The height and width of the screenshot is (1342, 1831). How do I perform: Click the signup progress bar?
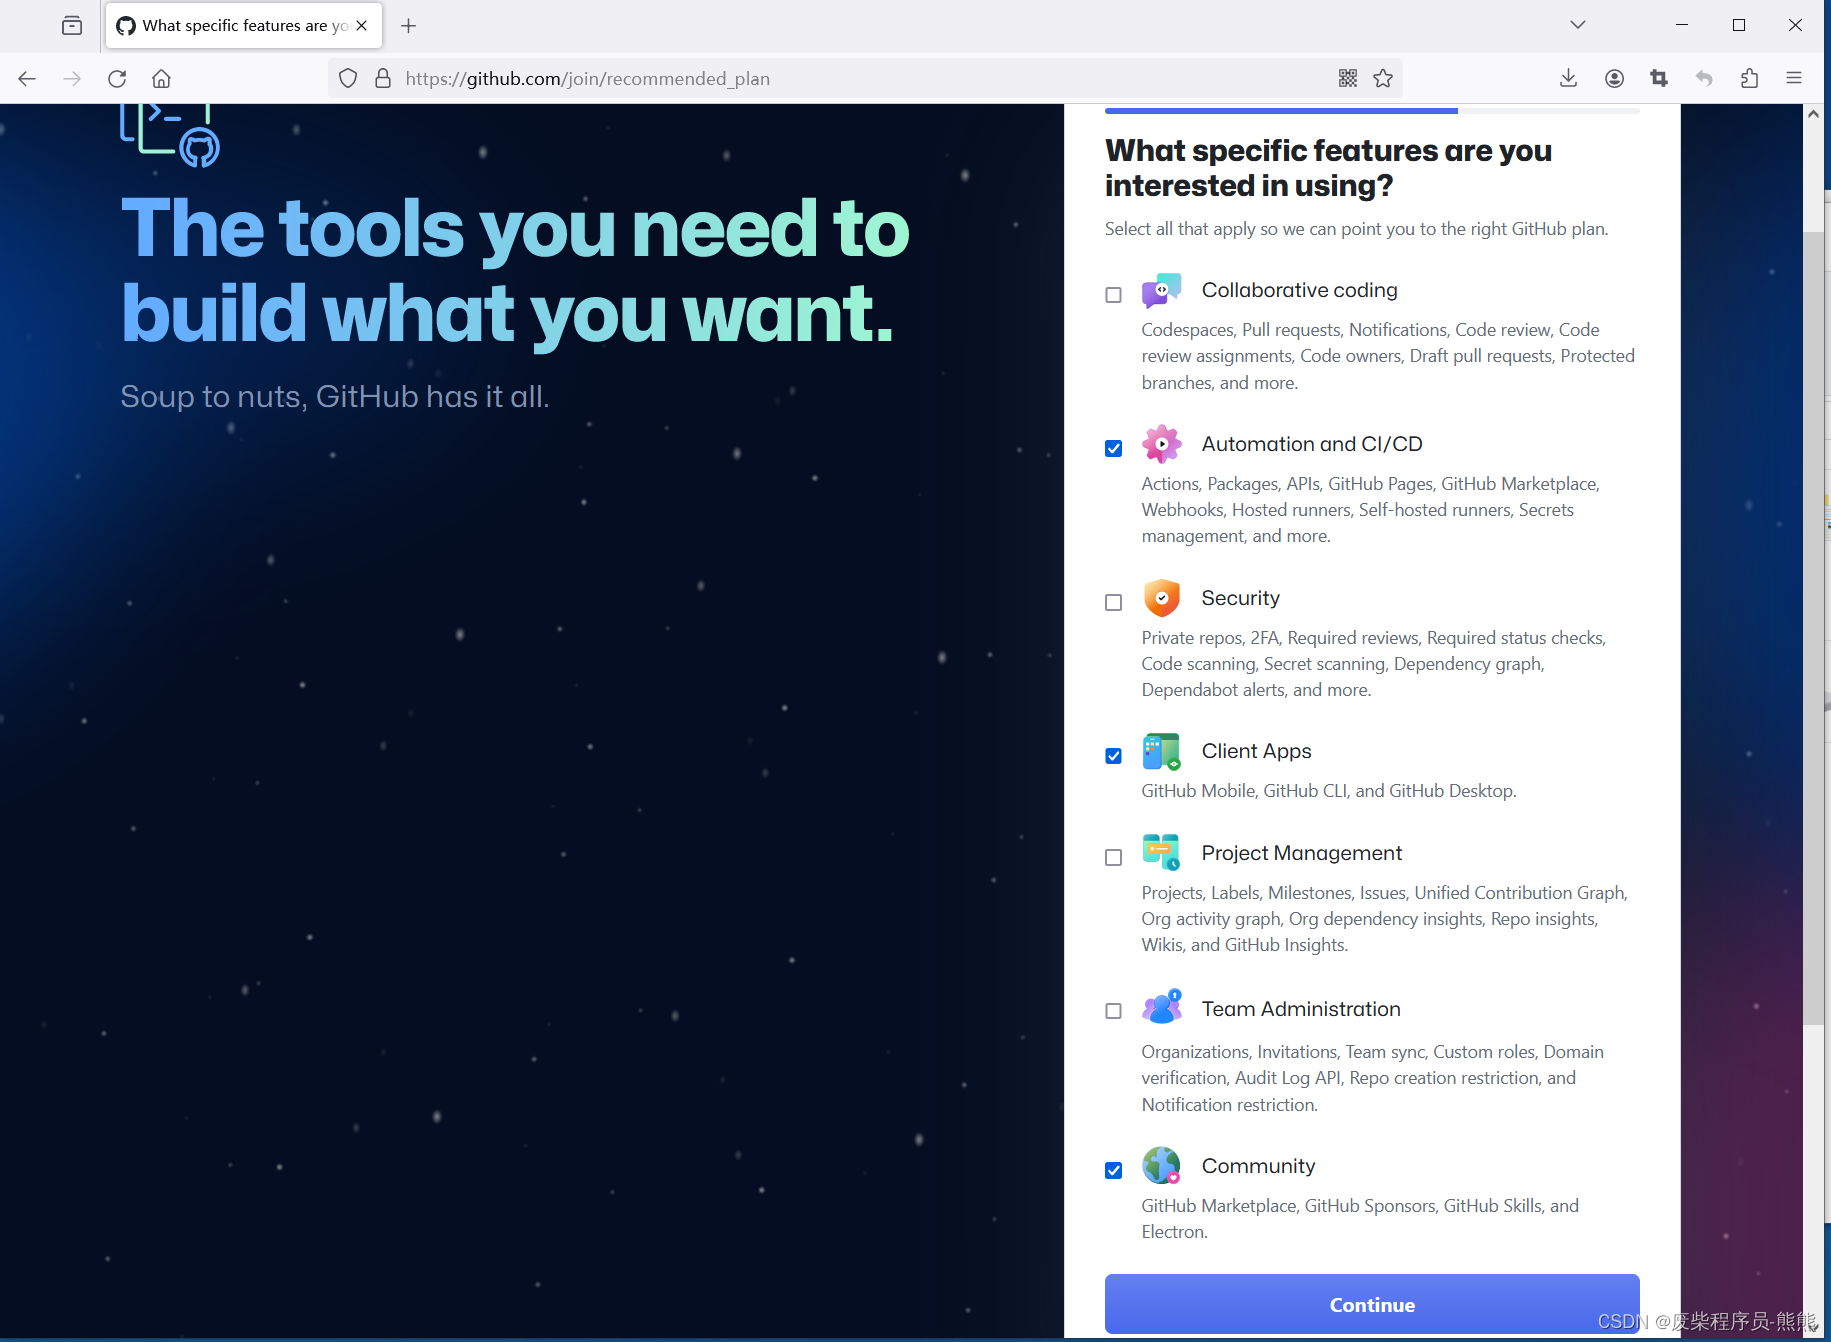click(1372, 110)
